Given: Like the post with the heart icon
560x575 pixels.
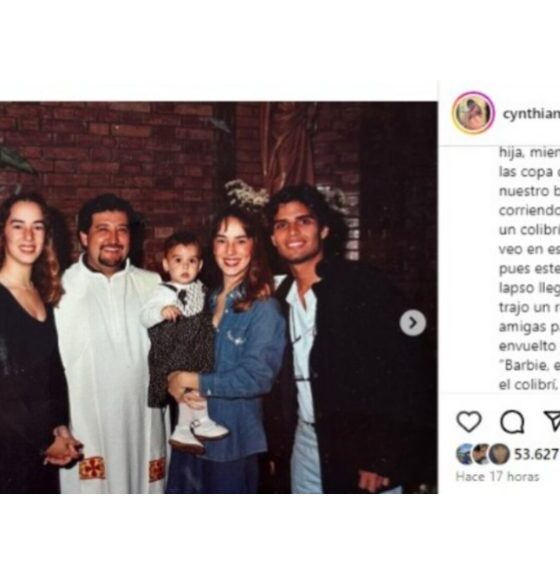Looking at the screenshot, I should 469,421.
